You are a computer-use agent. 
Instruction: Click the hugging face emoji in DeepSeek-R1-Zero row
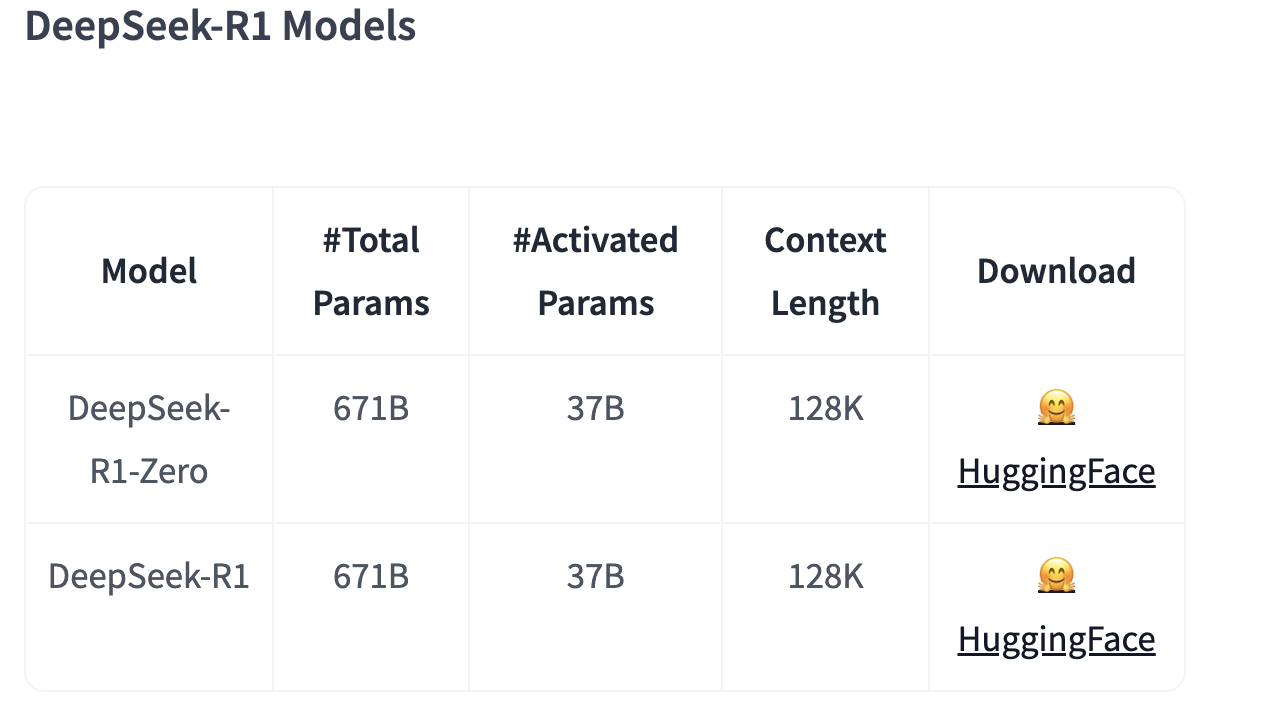[x=1056, y=408]
